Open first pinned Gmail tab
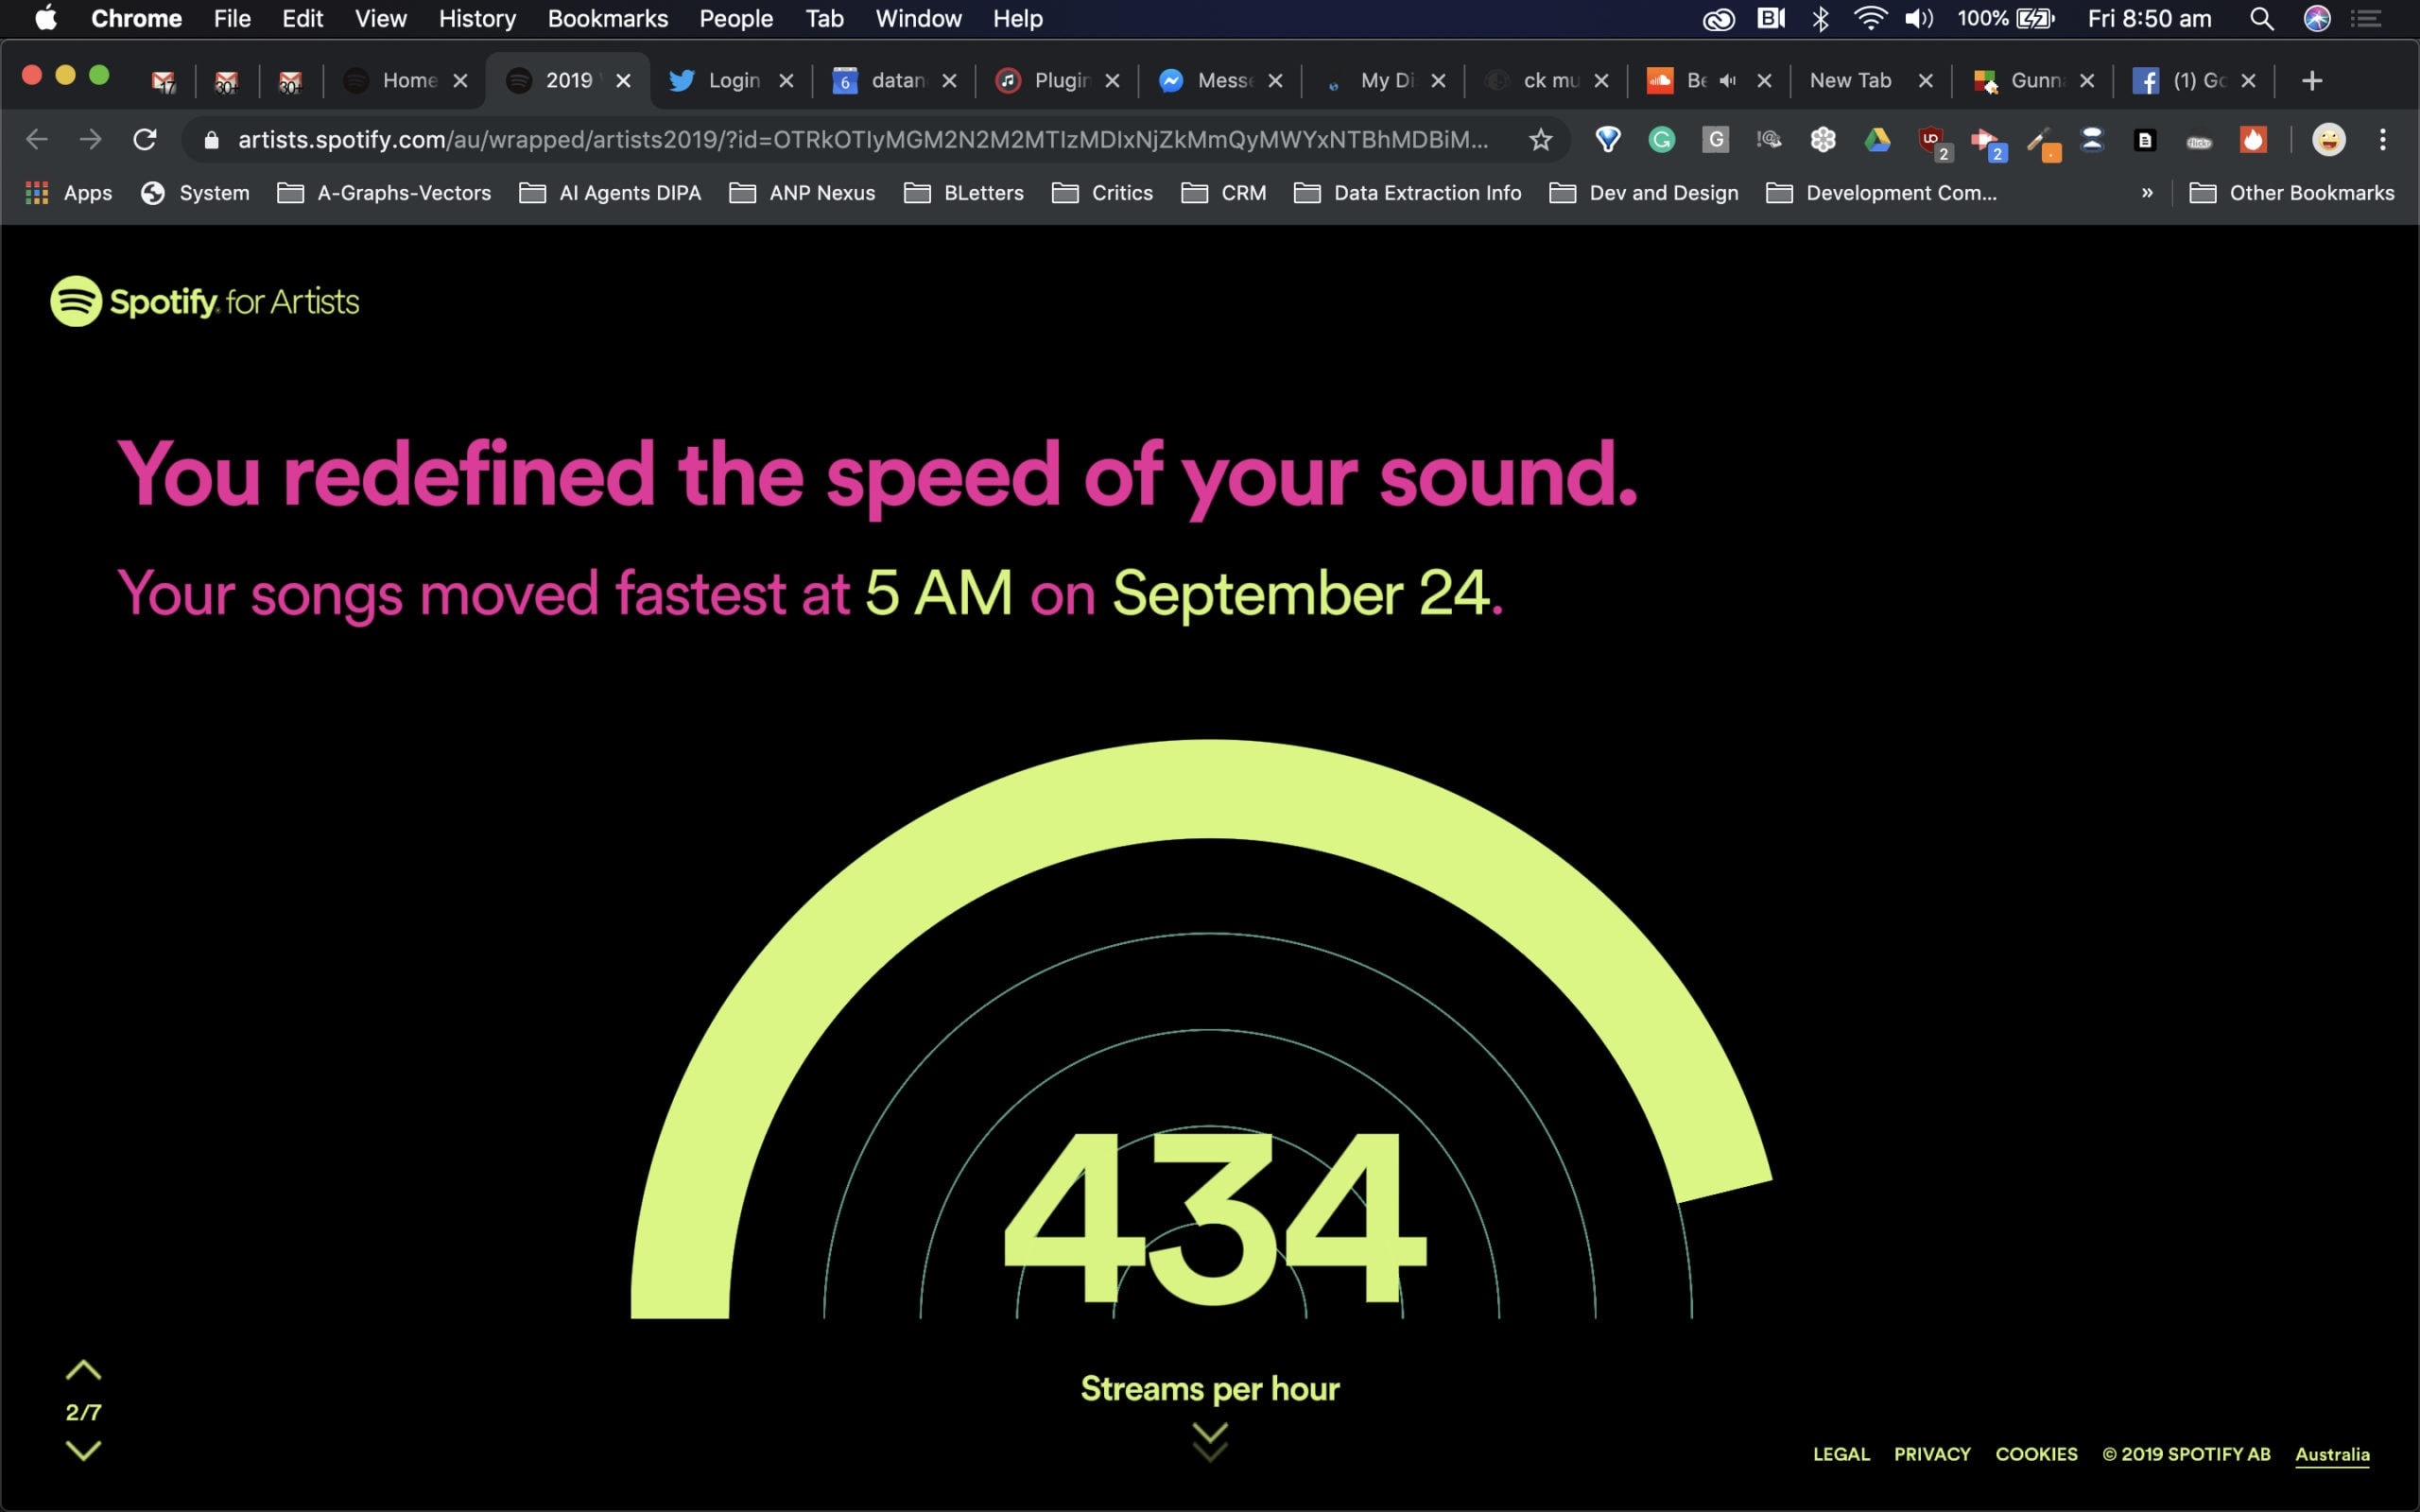2420x1512 pixels. point(163,81)
